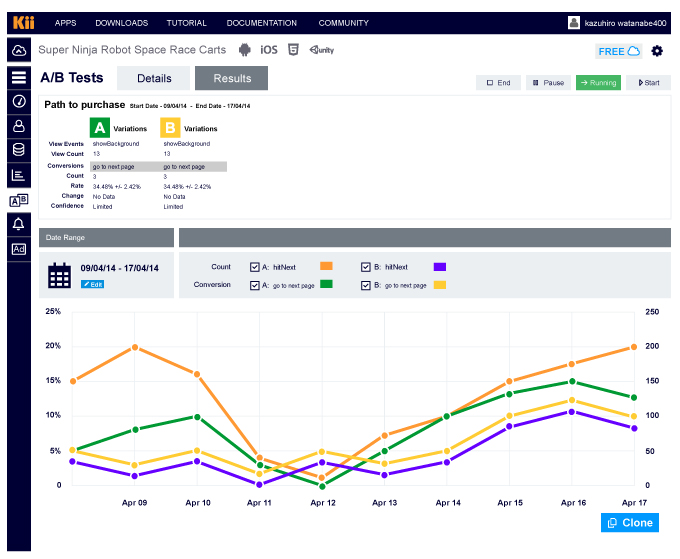Uncheck Count A: hitNext checkbox
This screenshot has width=680, height=559.
(254, 267)
